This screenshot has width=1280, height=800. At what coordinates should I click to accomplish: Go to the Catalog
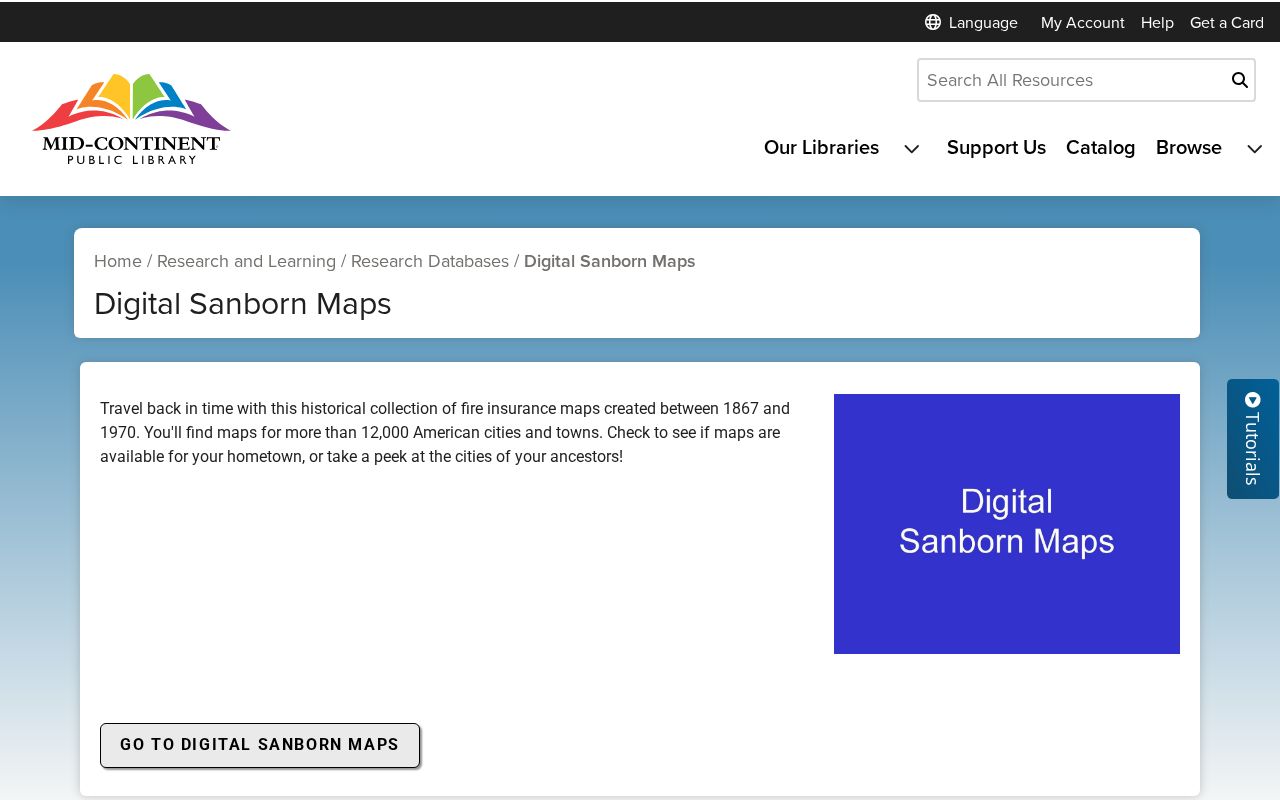1100,148
